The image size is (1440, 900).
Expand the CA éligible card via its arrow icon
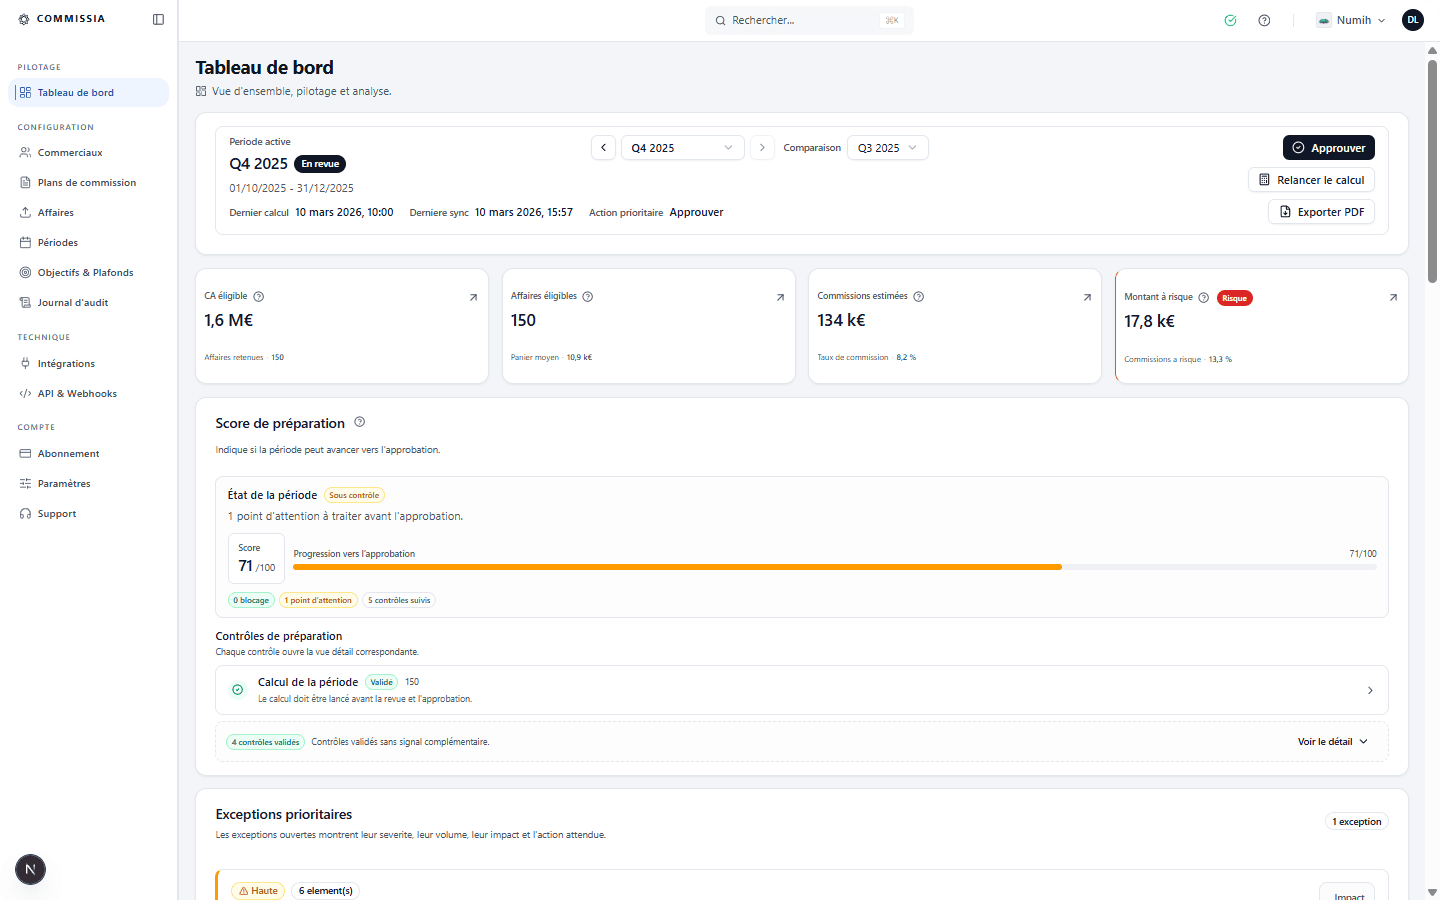point(474,296)
